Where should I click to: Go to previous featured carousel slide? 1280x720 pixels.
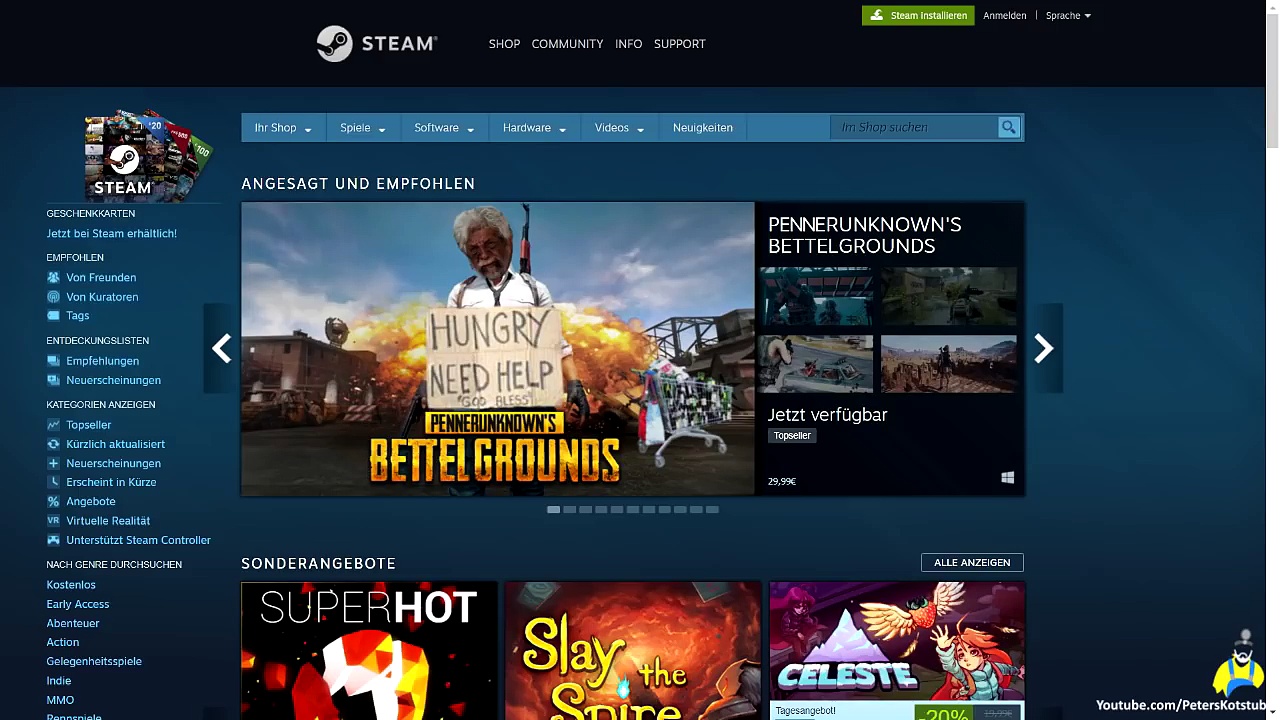[x=222, y=348]
